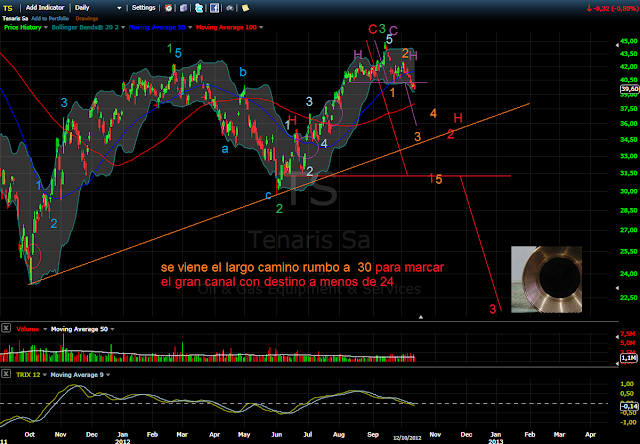Viewport: 640px width, 444px height.
Task: Click the 22,50 price axis label
Action: click(629, 298)
